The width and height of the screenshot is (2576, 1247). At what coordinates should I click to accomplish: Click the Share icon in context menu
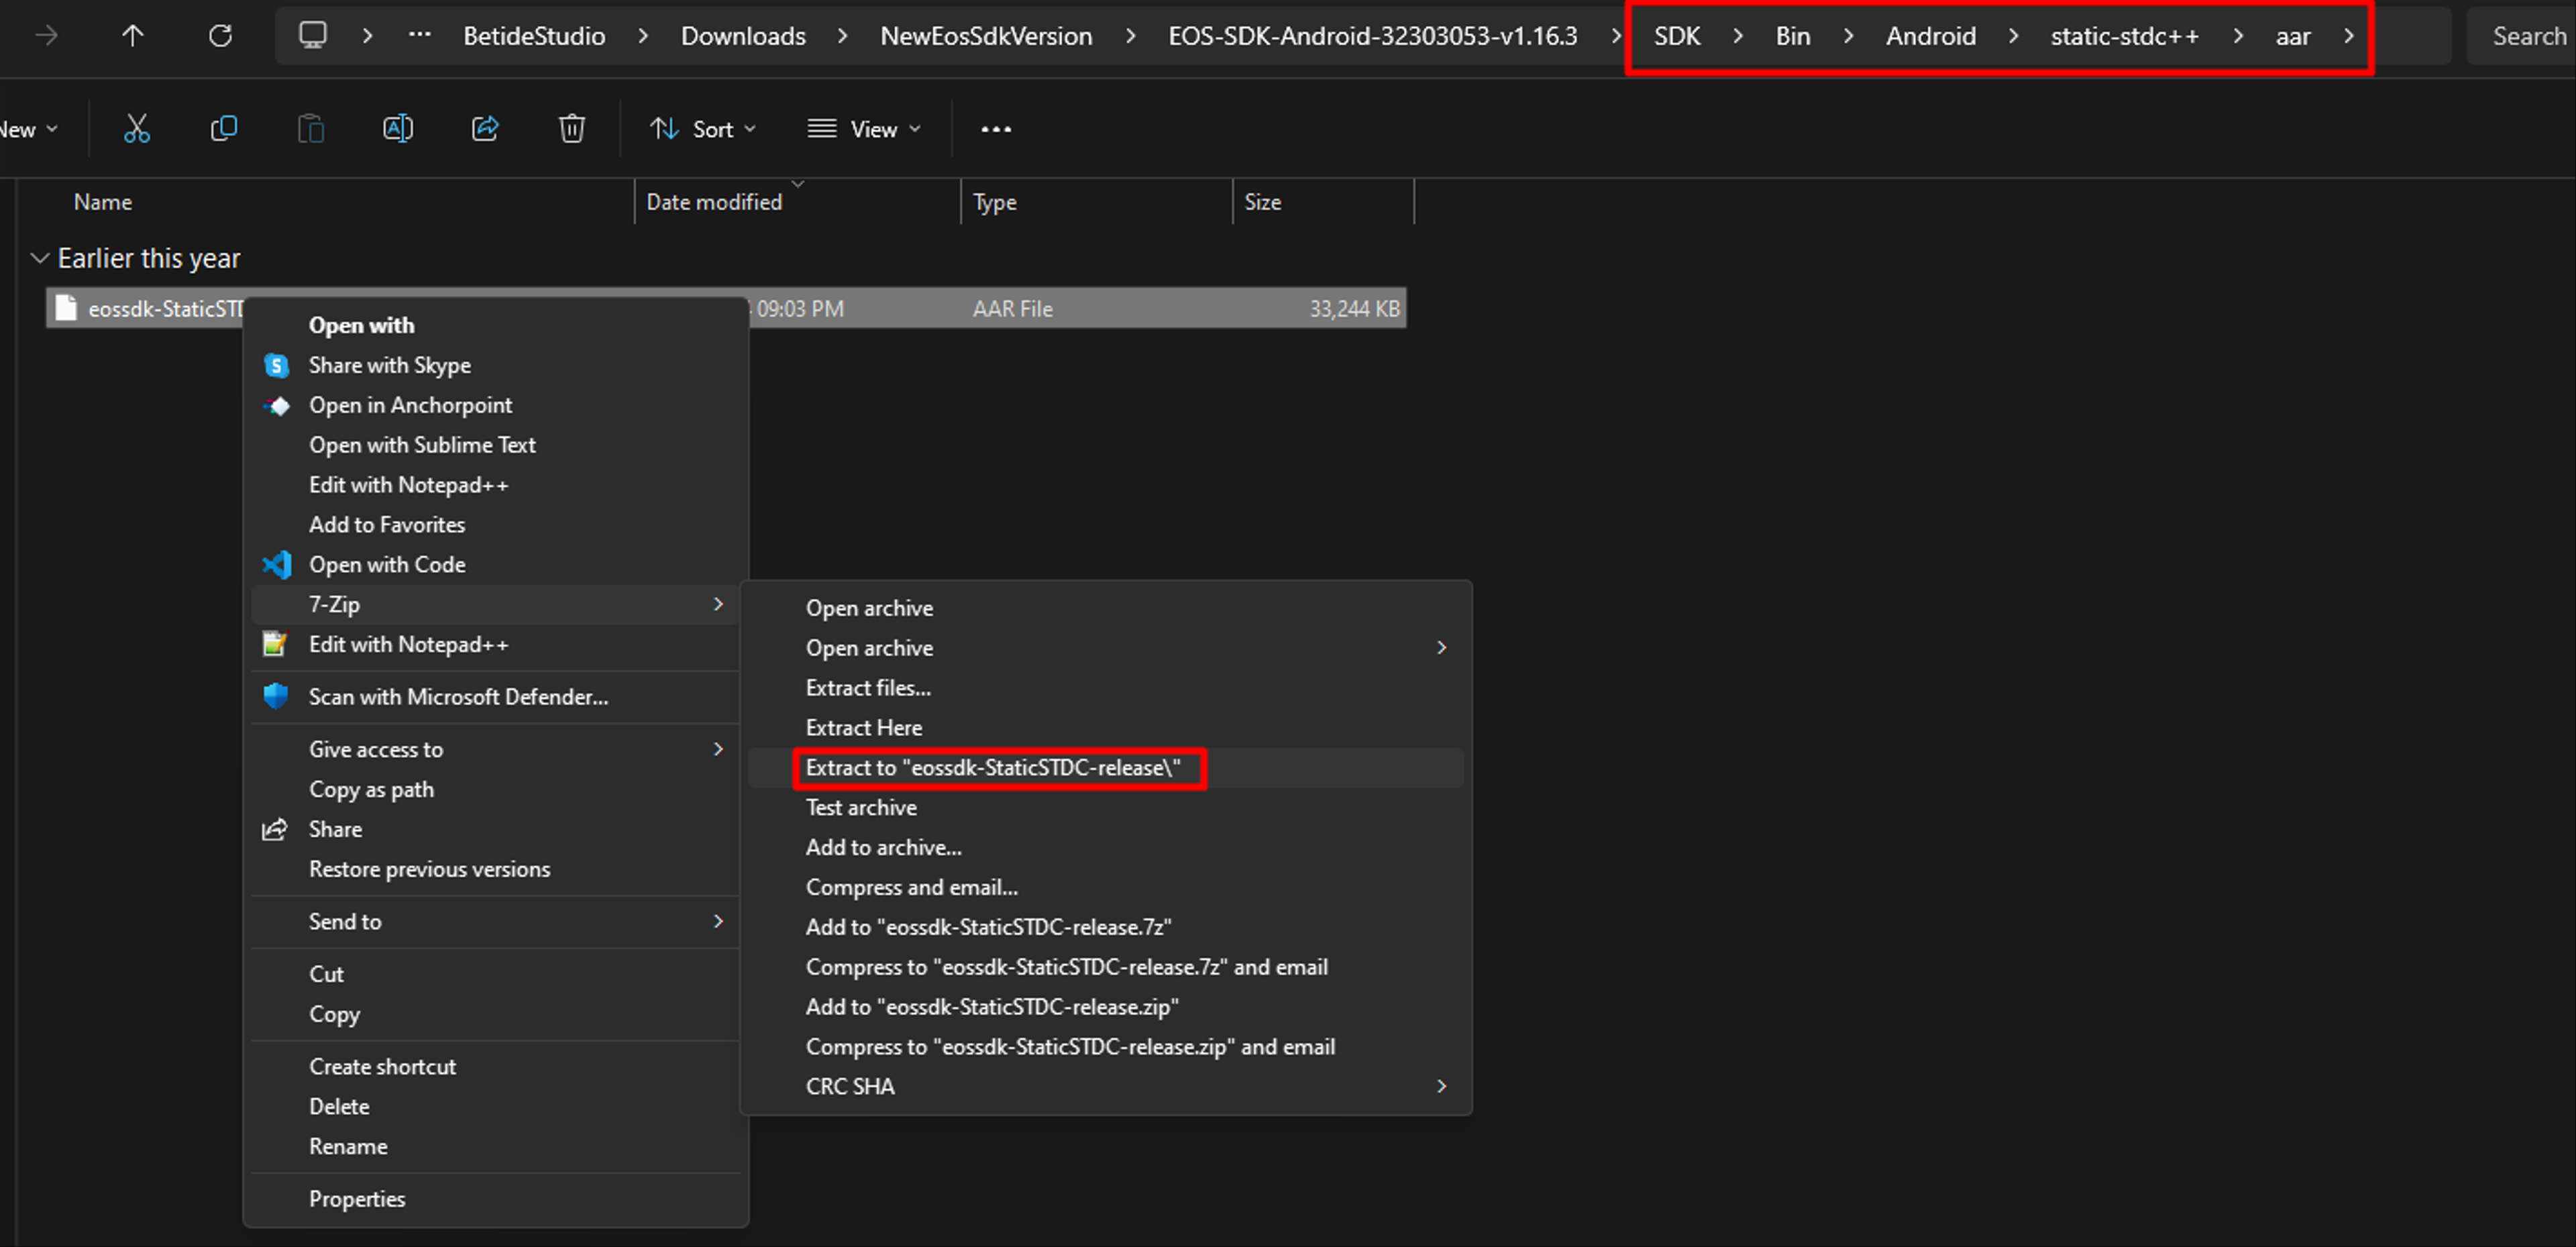click(274, 829)
